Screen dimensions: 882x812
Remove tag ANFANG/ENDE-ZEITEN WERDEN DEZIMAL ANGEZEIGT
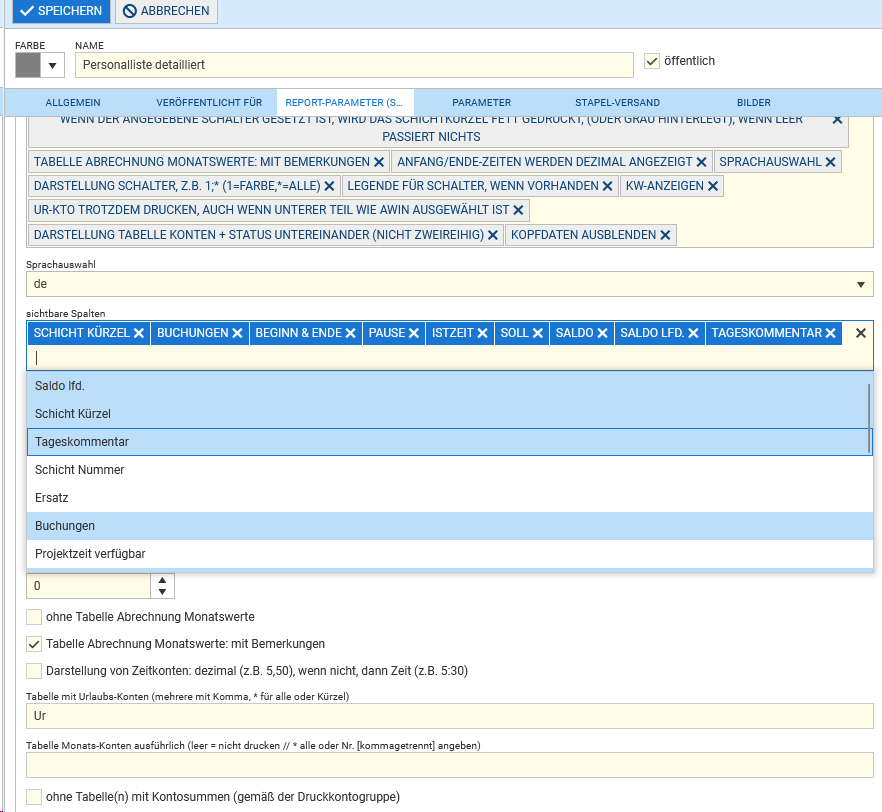(x=701, y=162)
